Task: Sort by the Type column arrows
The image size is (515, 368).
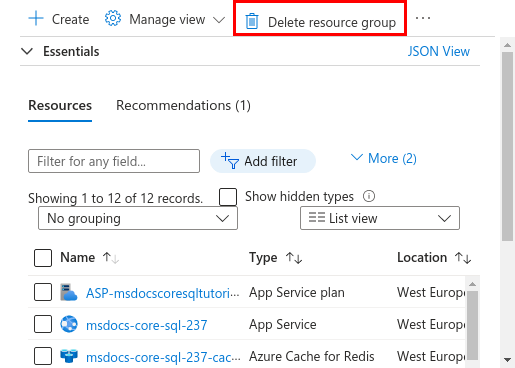Action: click(x=294, y=258)
